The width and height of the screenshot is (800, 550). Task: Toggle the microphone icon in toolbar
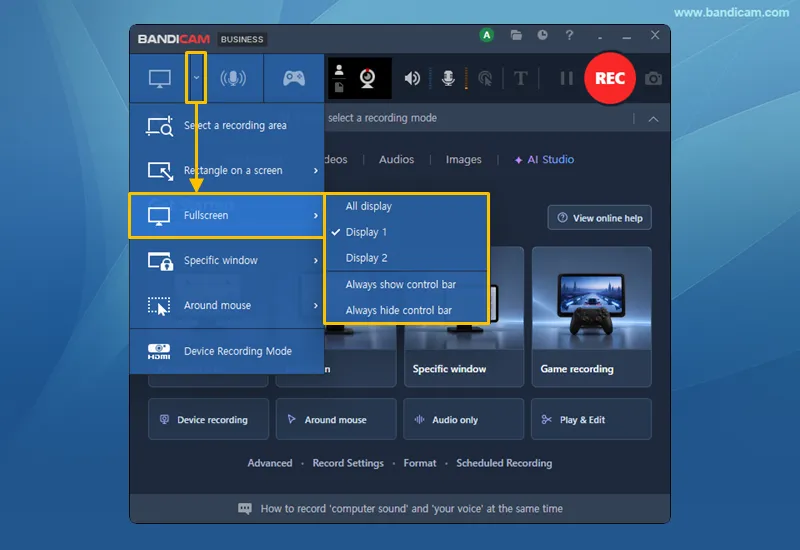click(x=448, y=78)
